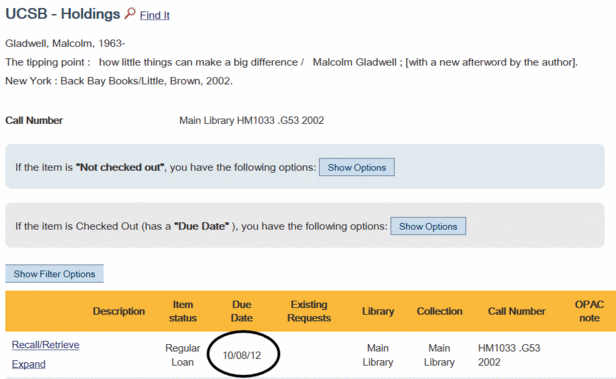Viewport: 616px width, 379px height.
Task: Show options for Checked Out Due Date items
Action: coord(428,226)
